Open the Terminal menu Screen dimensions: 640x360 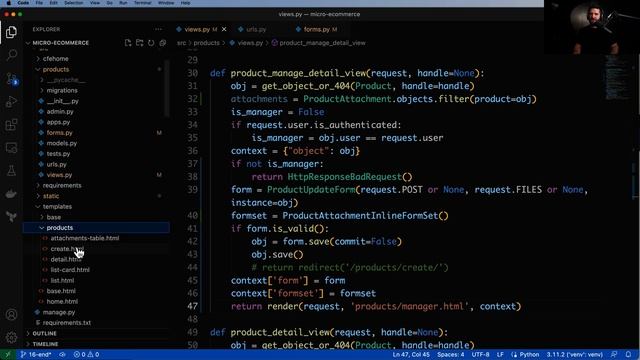142,3
